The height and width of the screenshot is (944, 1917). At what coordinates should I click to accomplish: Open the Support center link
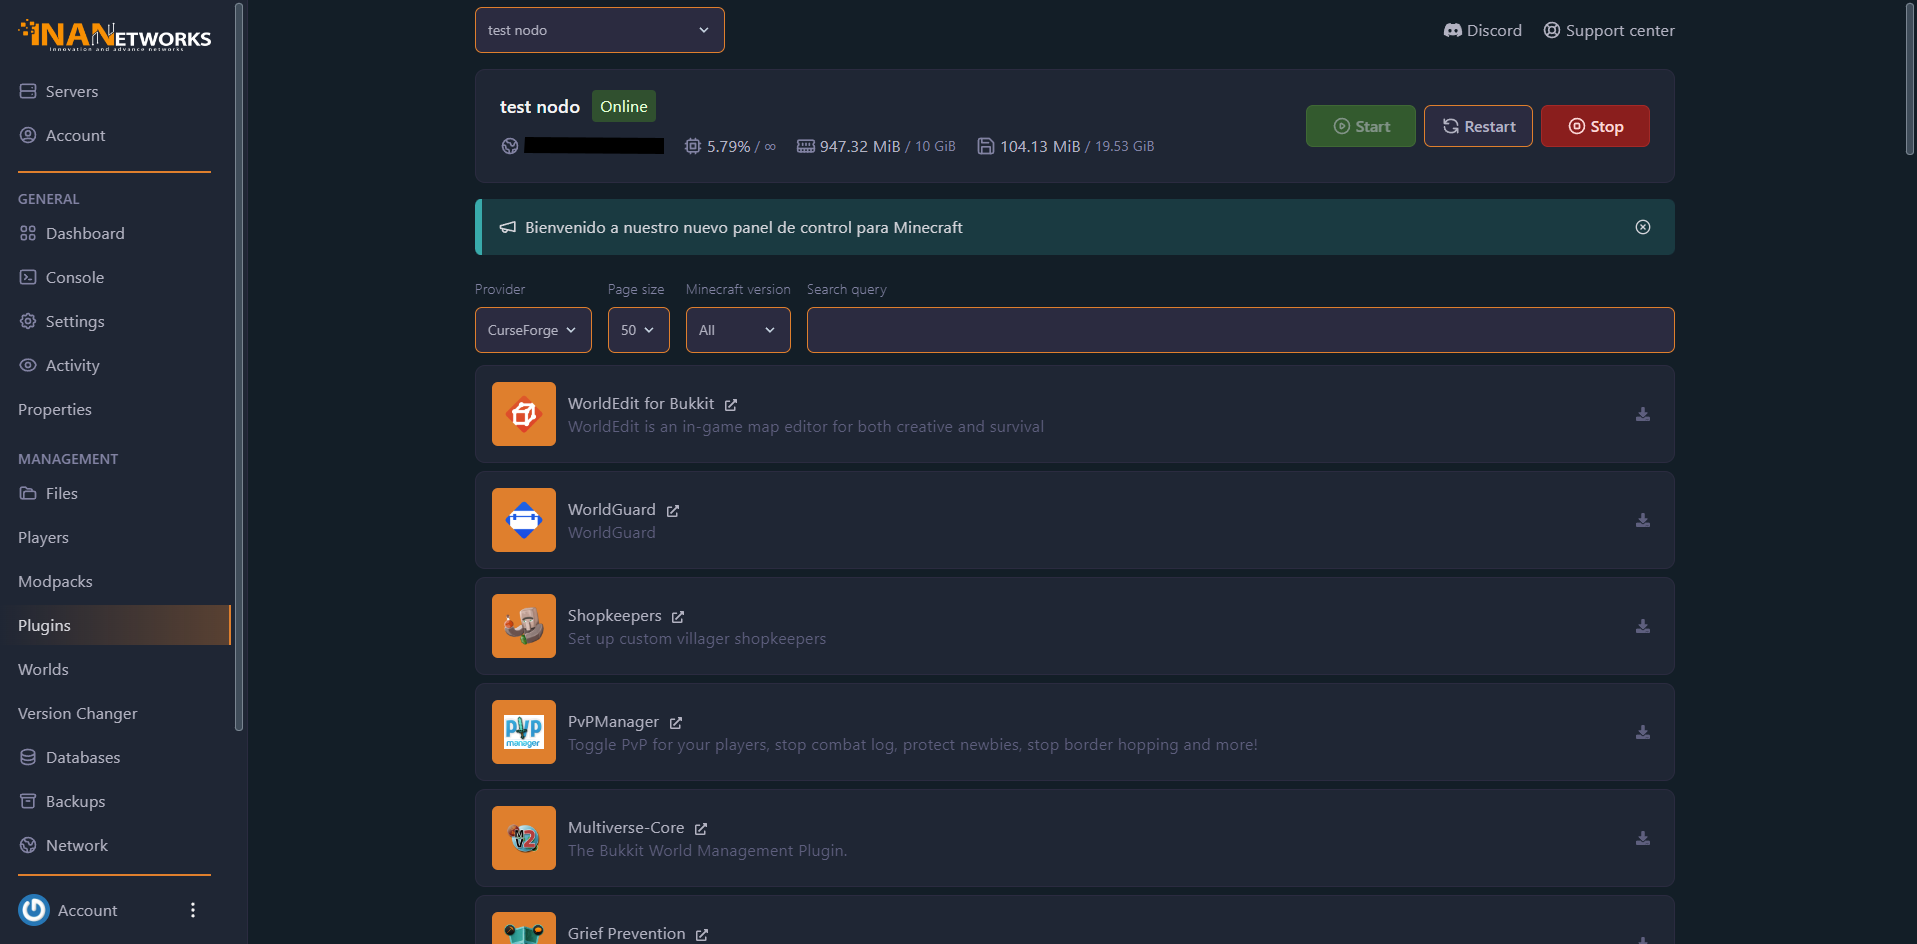point(1608,30)
